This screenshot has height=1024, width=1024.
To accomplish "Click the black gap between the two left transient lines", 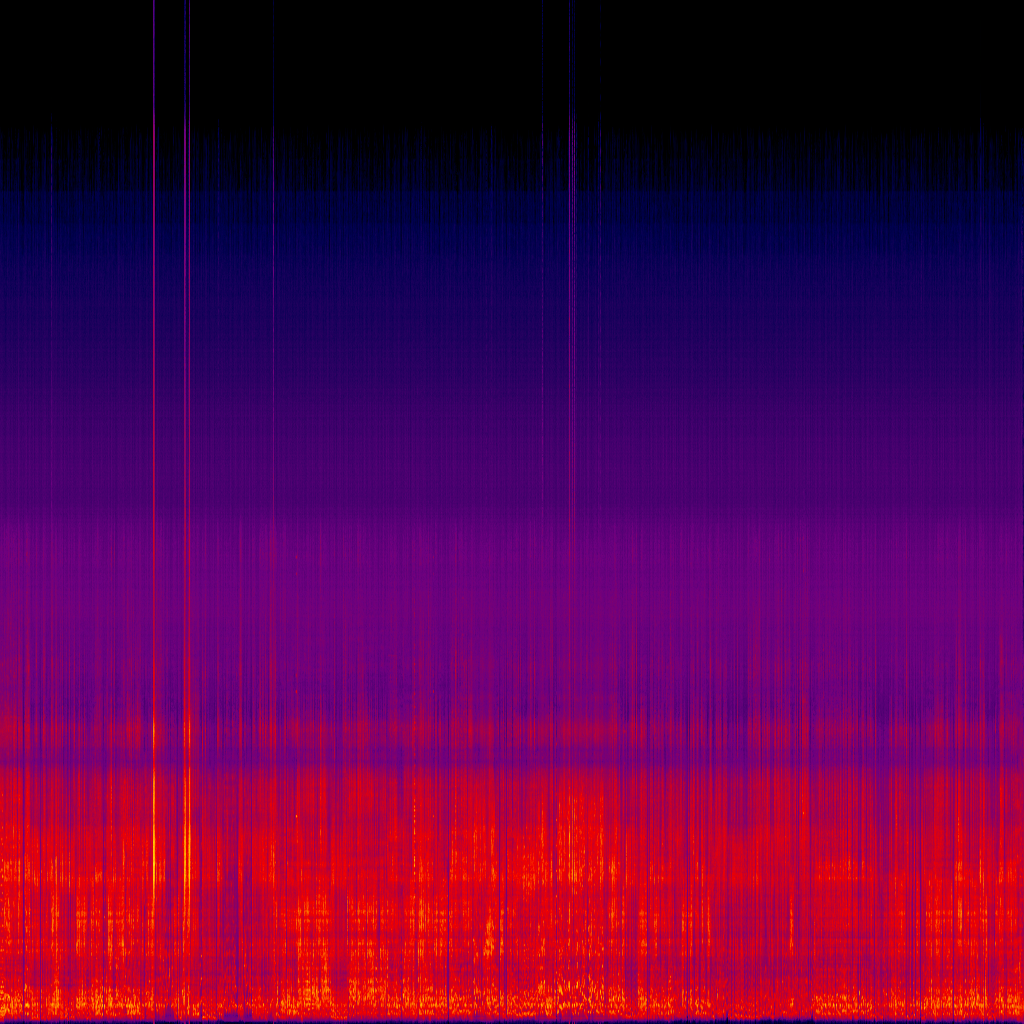I will coord(170,60).
